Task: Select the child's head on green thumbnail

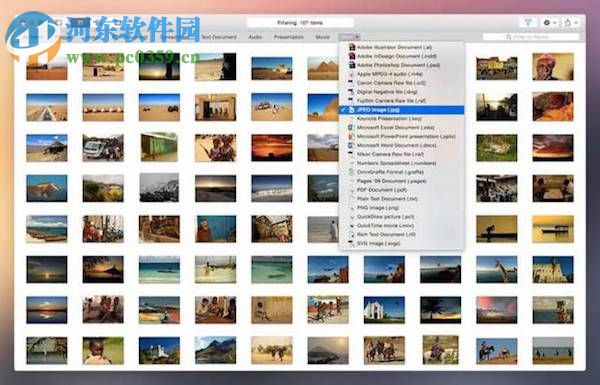Action: (103, 351)
